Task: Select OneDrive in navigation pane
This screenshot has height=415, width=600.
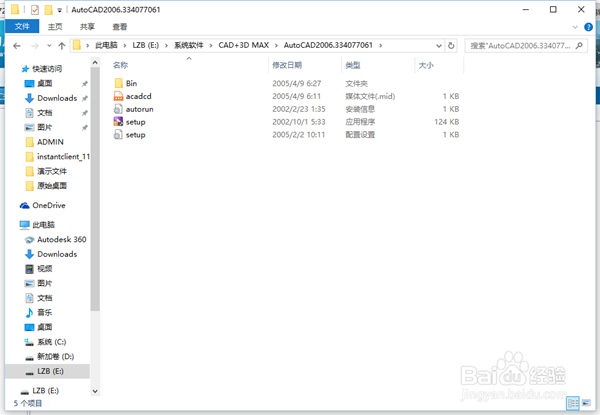Action: [x=49, y=205]
